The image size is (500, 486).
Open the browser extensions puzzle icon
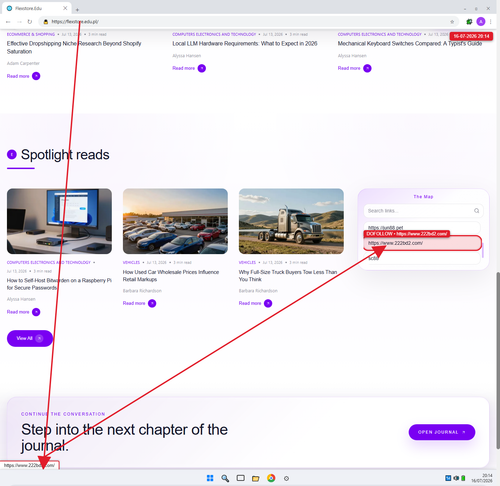[469, 22]
